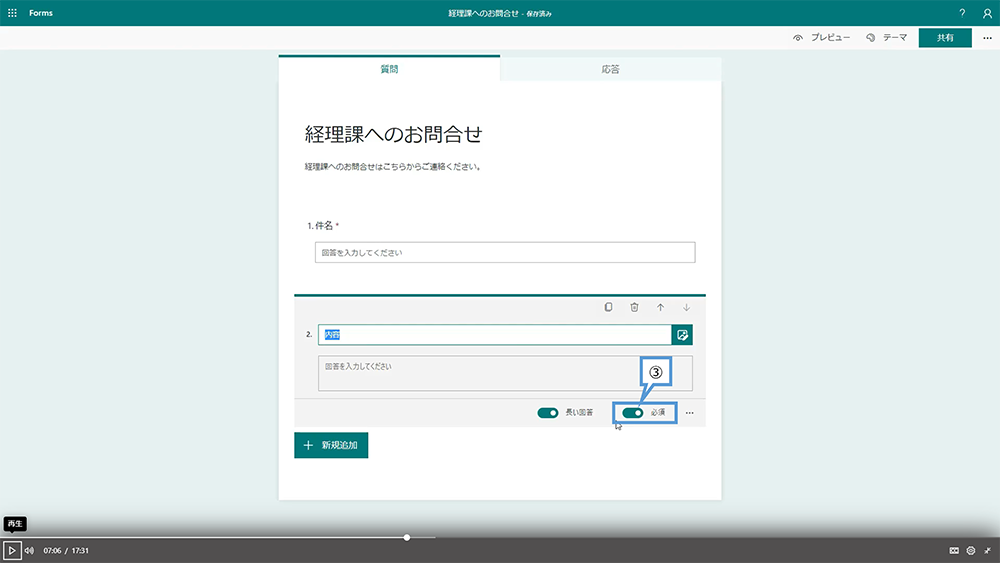This screenshot has width=1000, height=563.
Task: Seek using the video progress bar handle
Action: coord(407,537)
